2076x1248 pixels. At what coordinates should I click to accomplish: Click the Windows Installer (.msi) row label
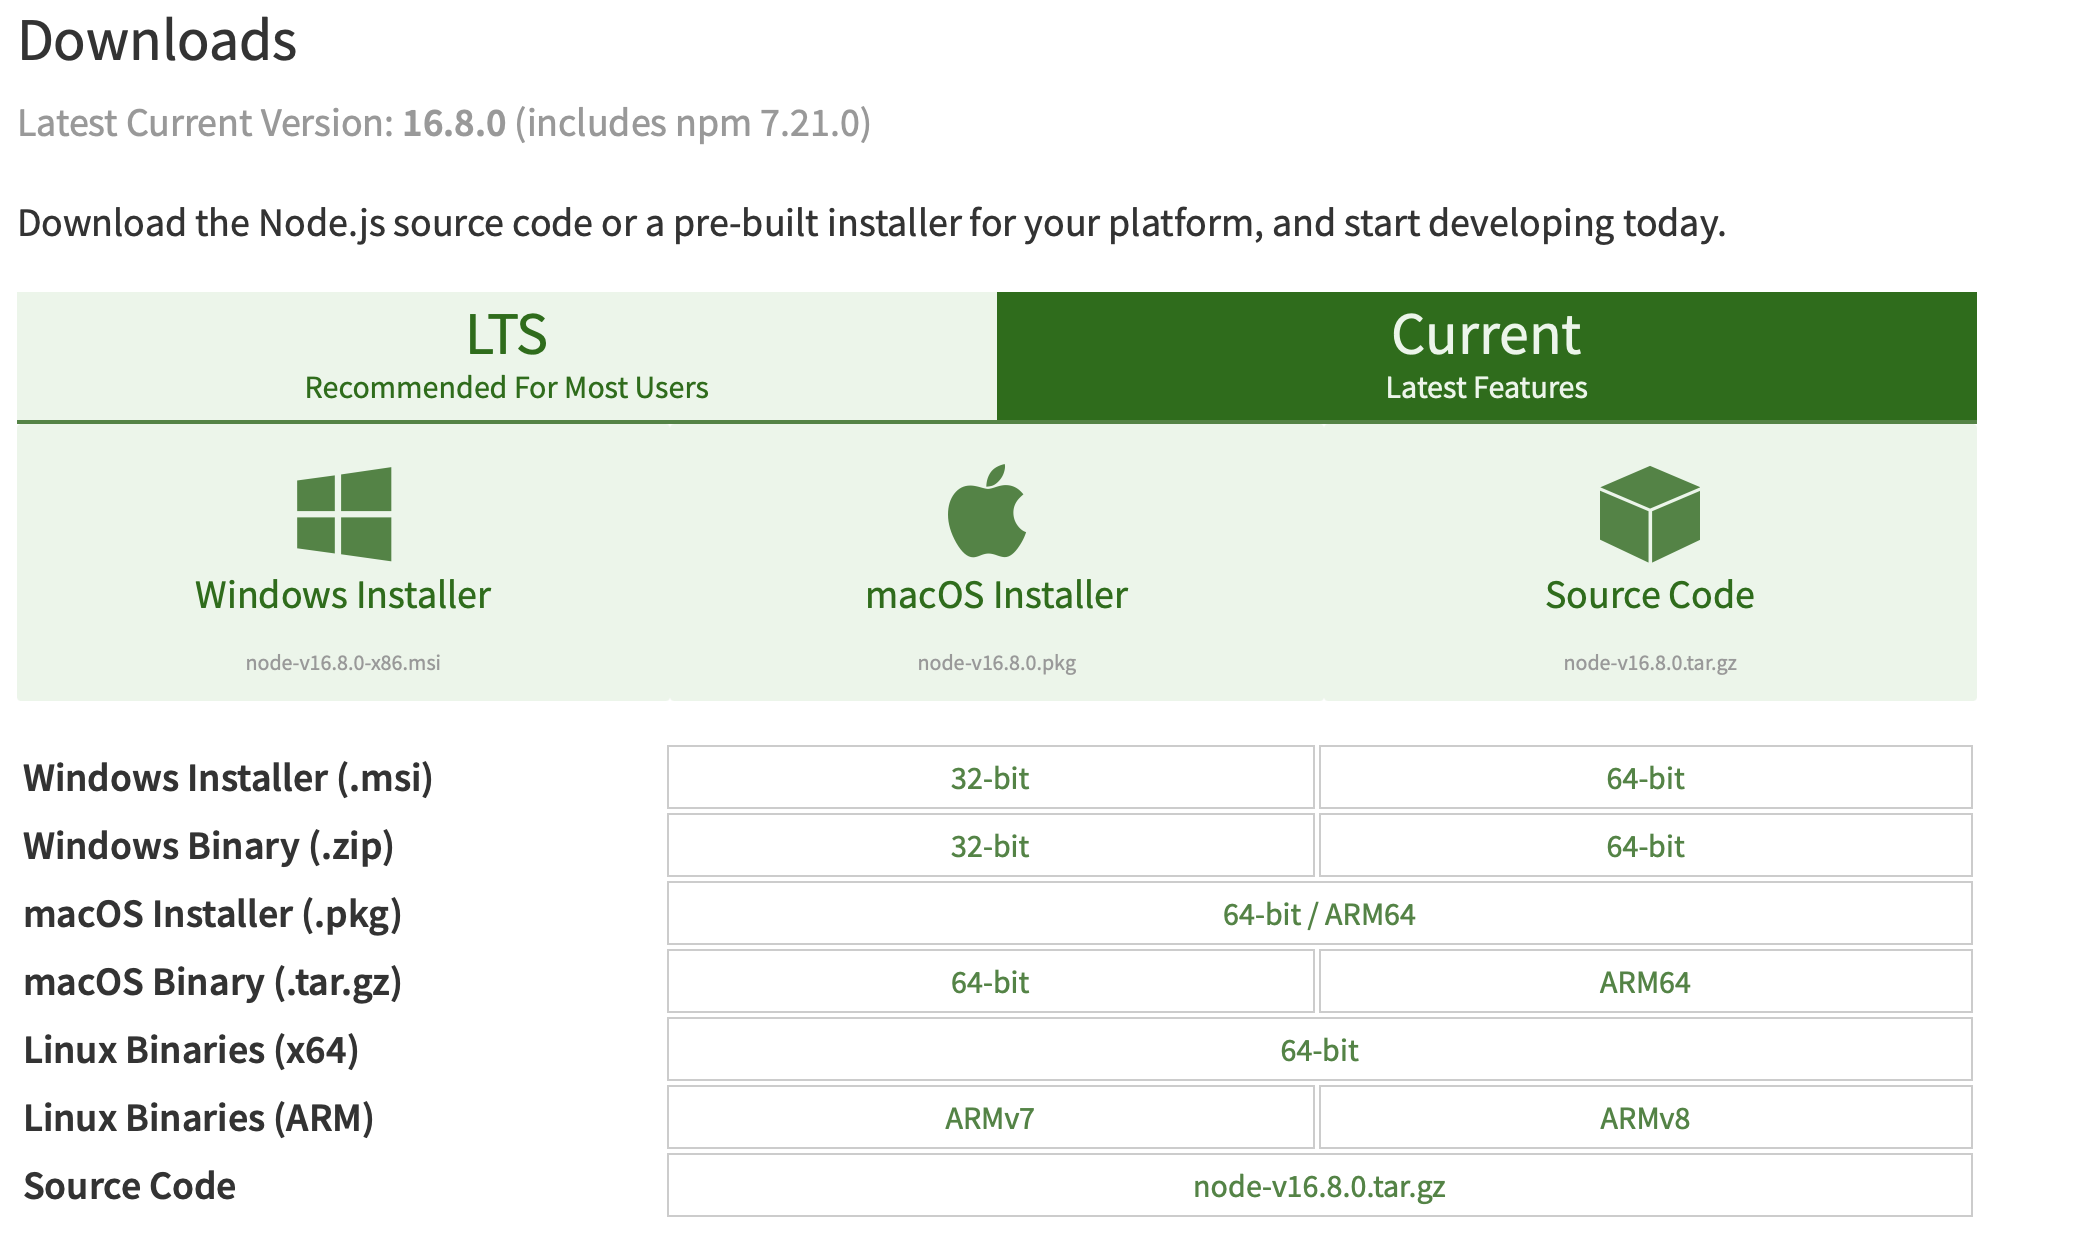[x=228, y=778]
